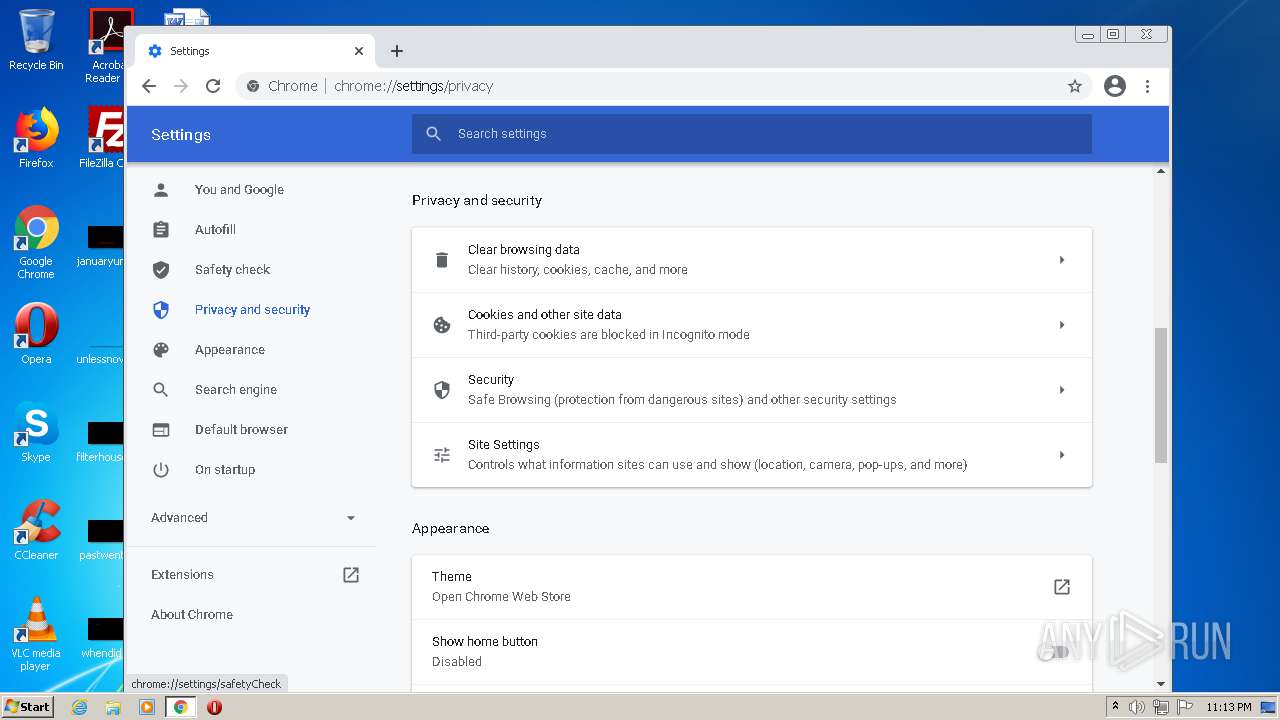The image size is (1280, 720).
Task: Select the Search engine magnifier icon
Action: pyautogui.click(x=161, y=390)
